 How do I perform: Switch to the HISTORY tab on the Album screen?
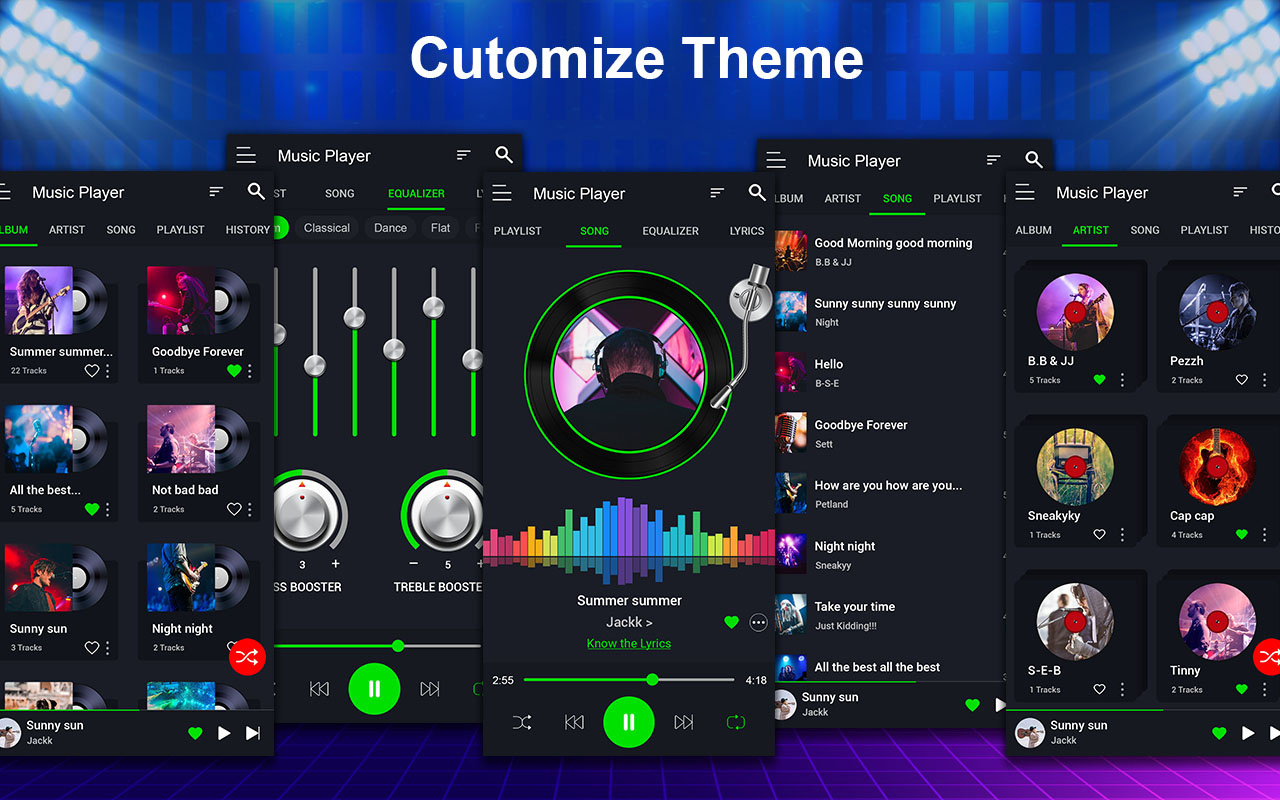click(248, 230)
